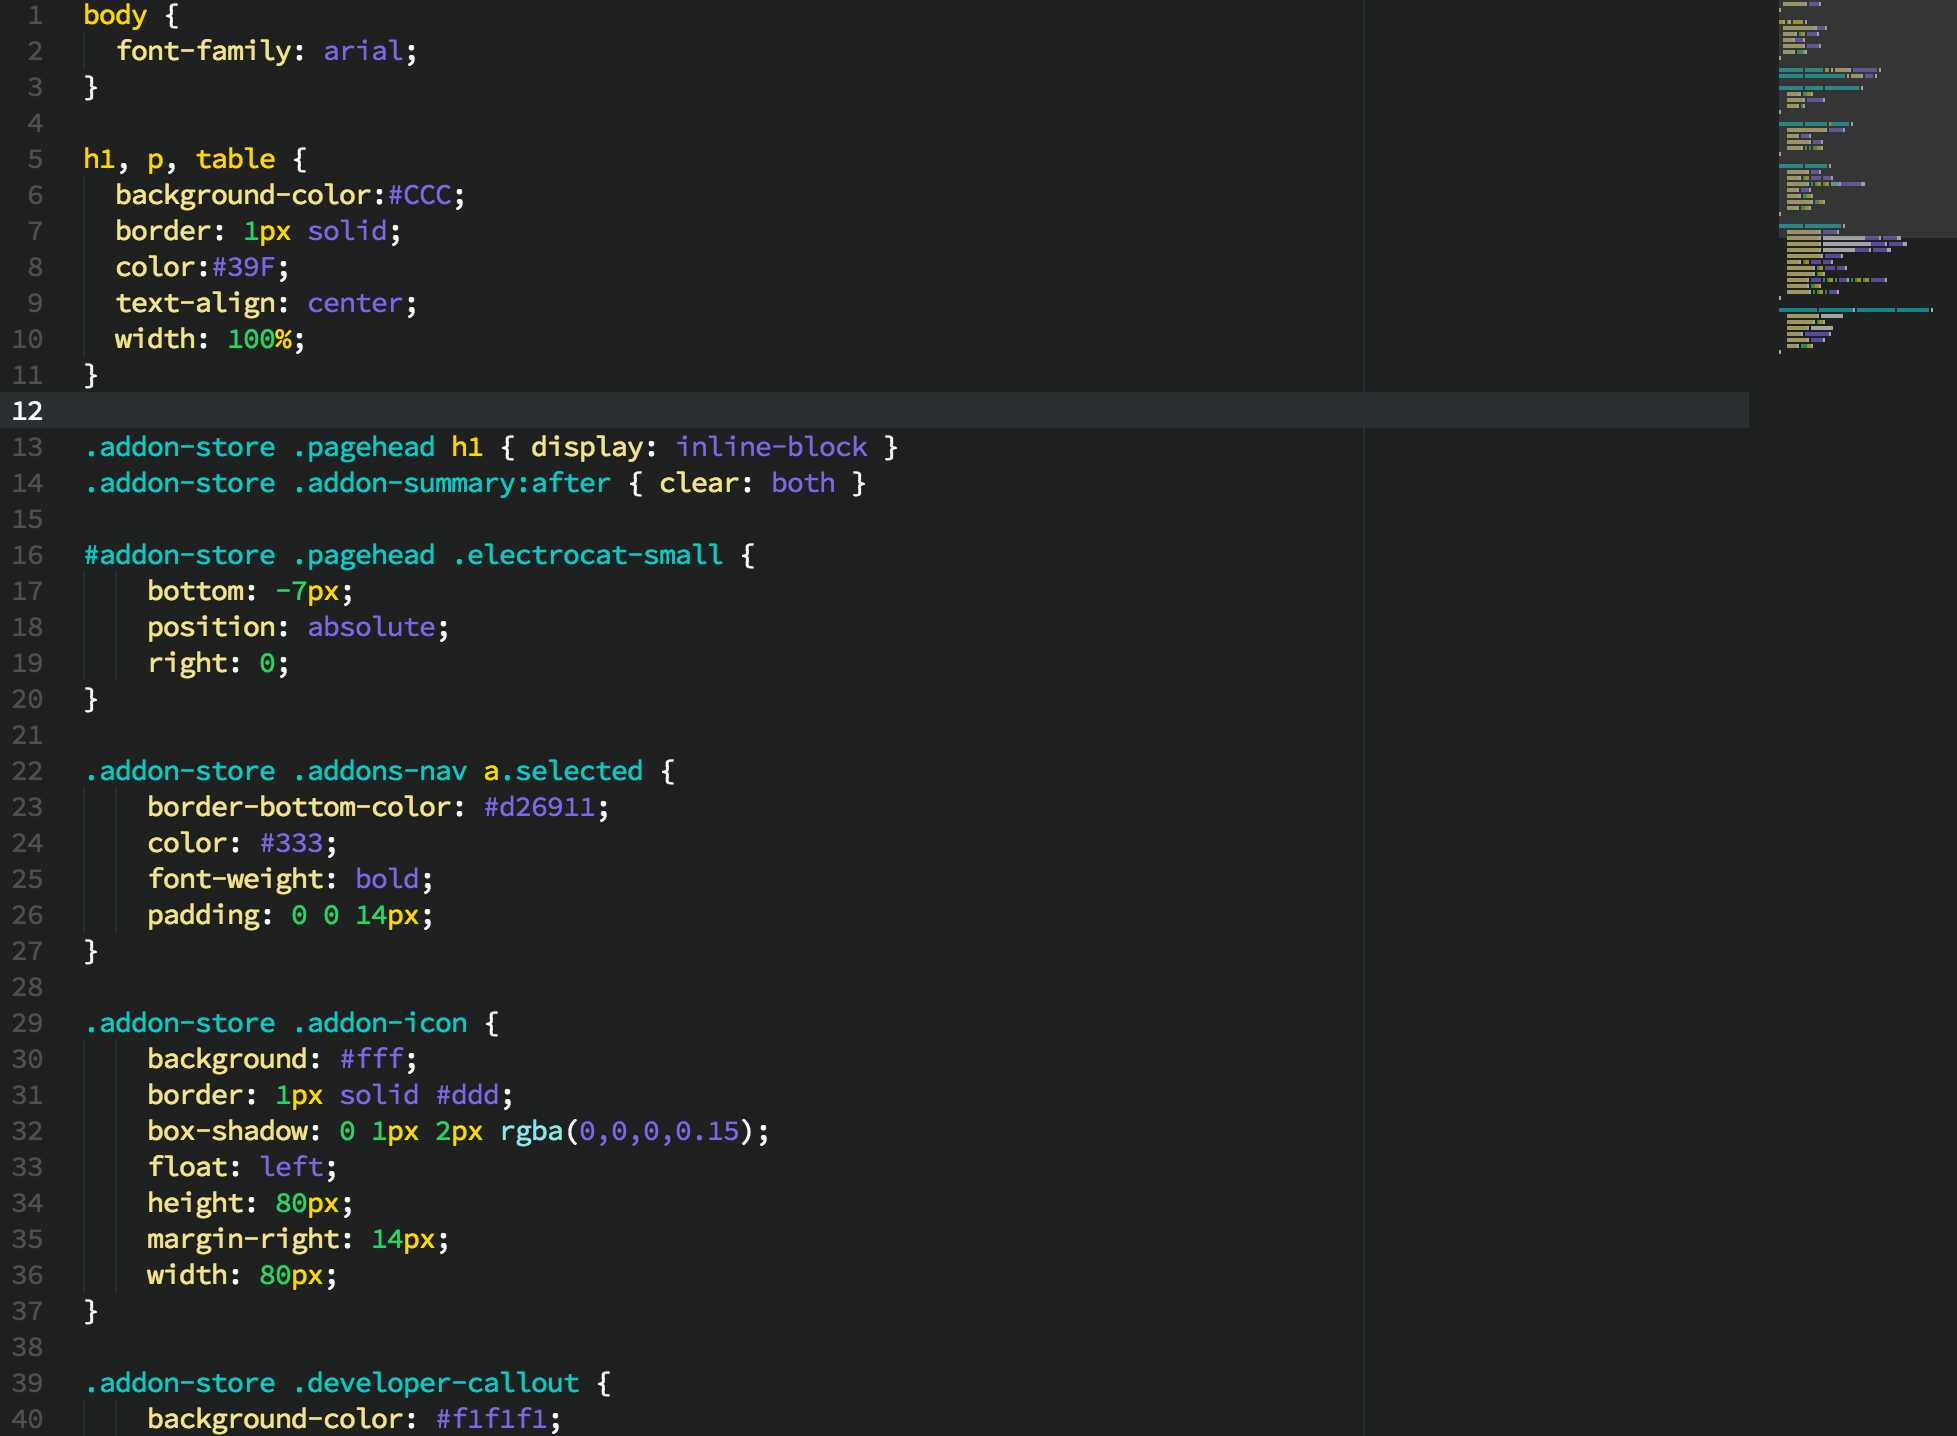Toggle line 16 code block expander
Screen dimensions: 1957x1436
64,555
